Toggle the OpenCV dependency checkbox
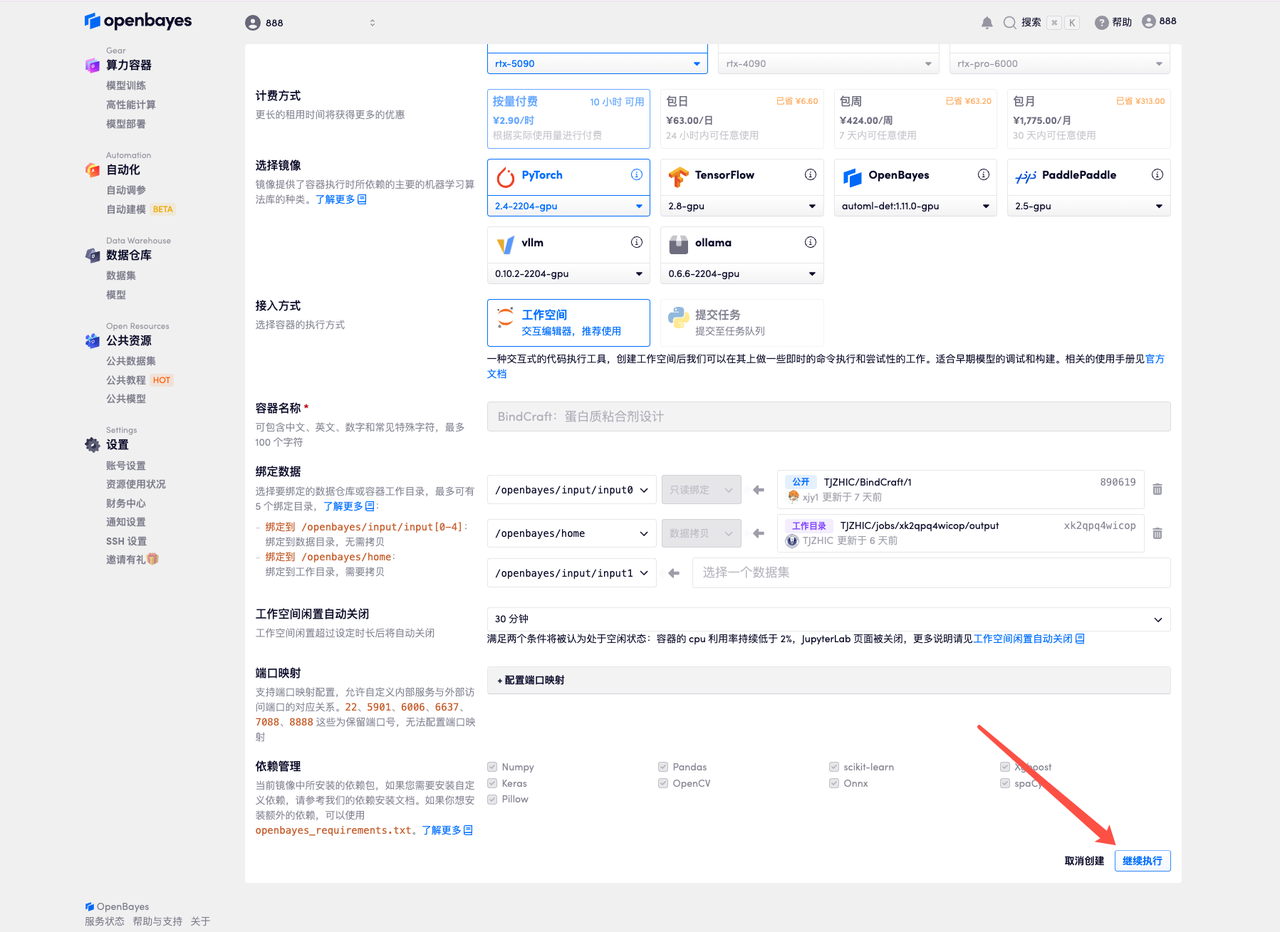This screenshot has height=932, width=1280. pos(662,783)
